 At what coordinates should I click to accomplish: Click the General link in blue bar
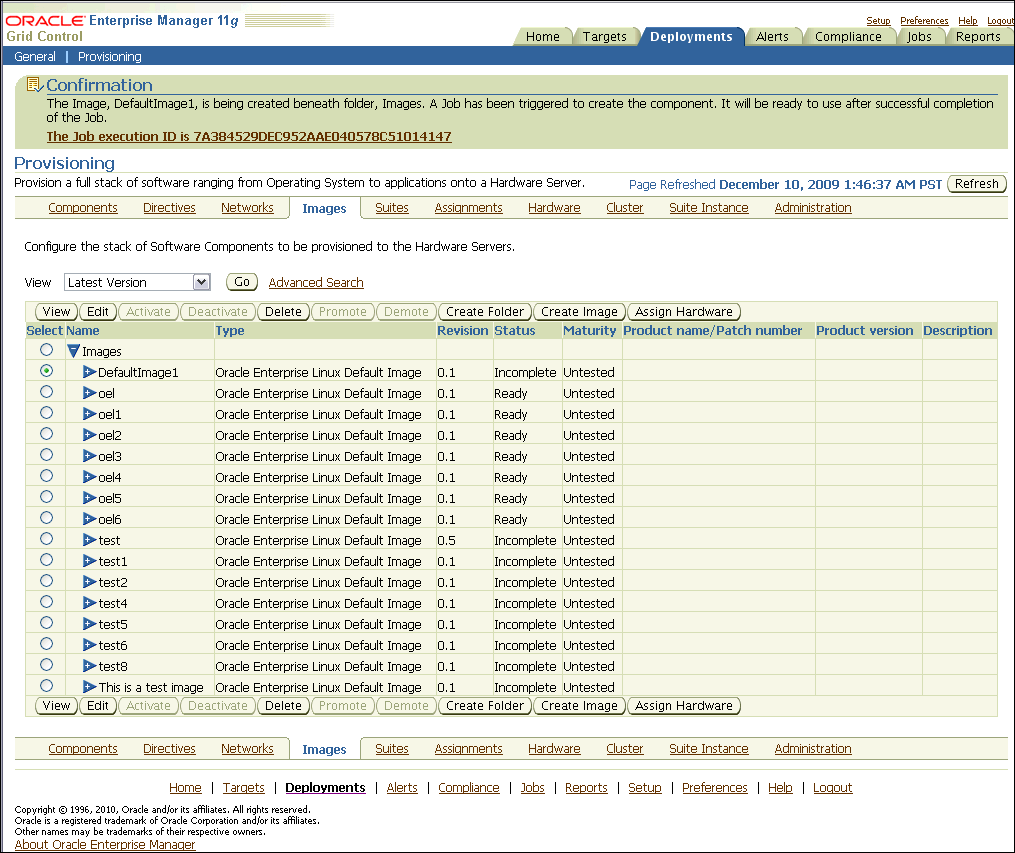[x=35, y=57]
